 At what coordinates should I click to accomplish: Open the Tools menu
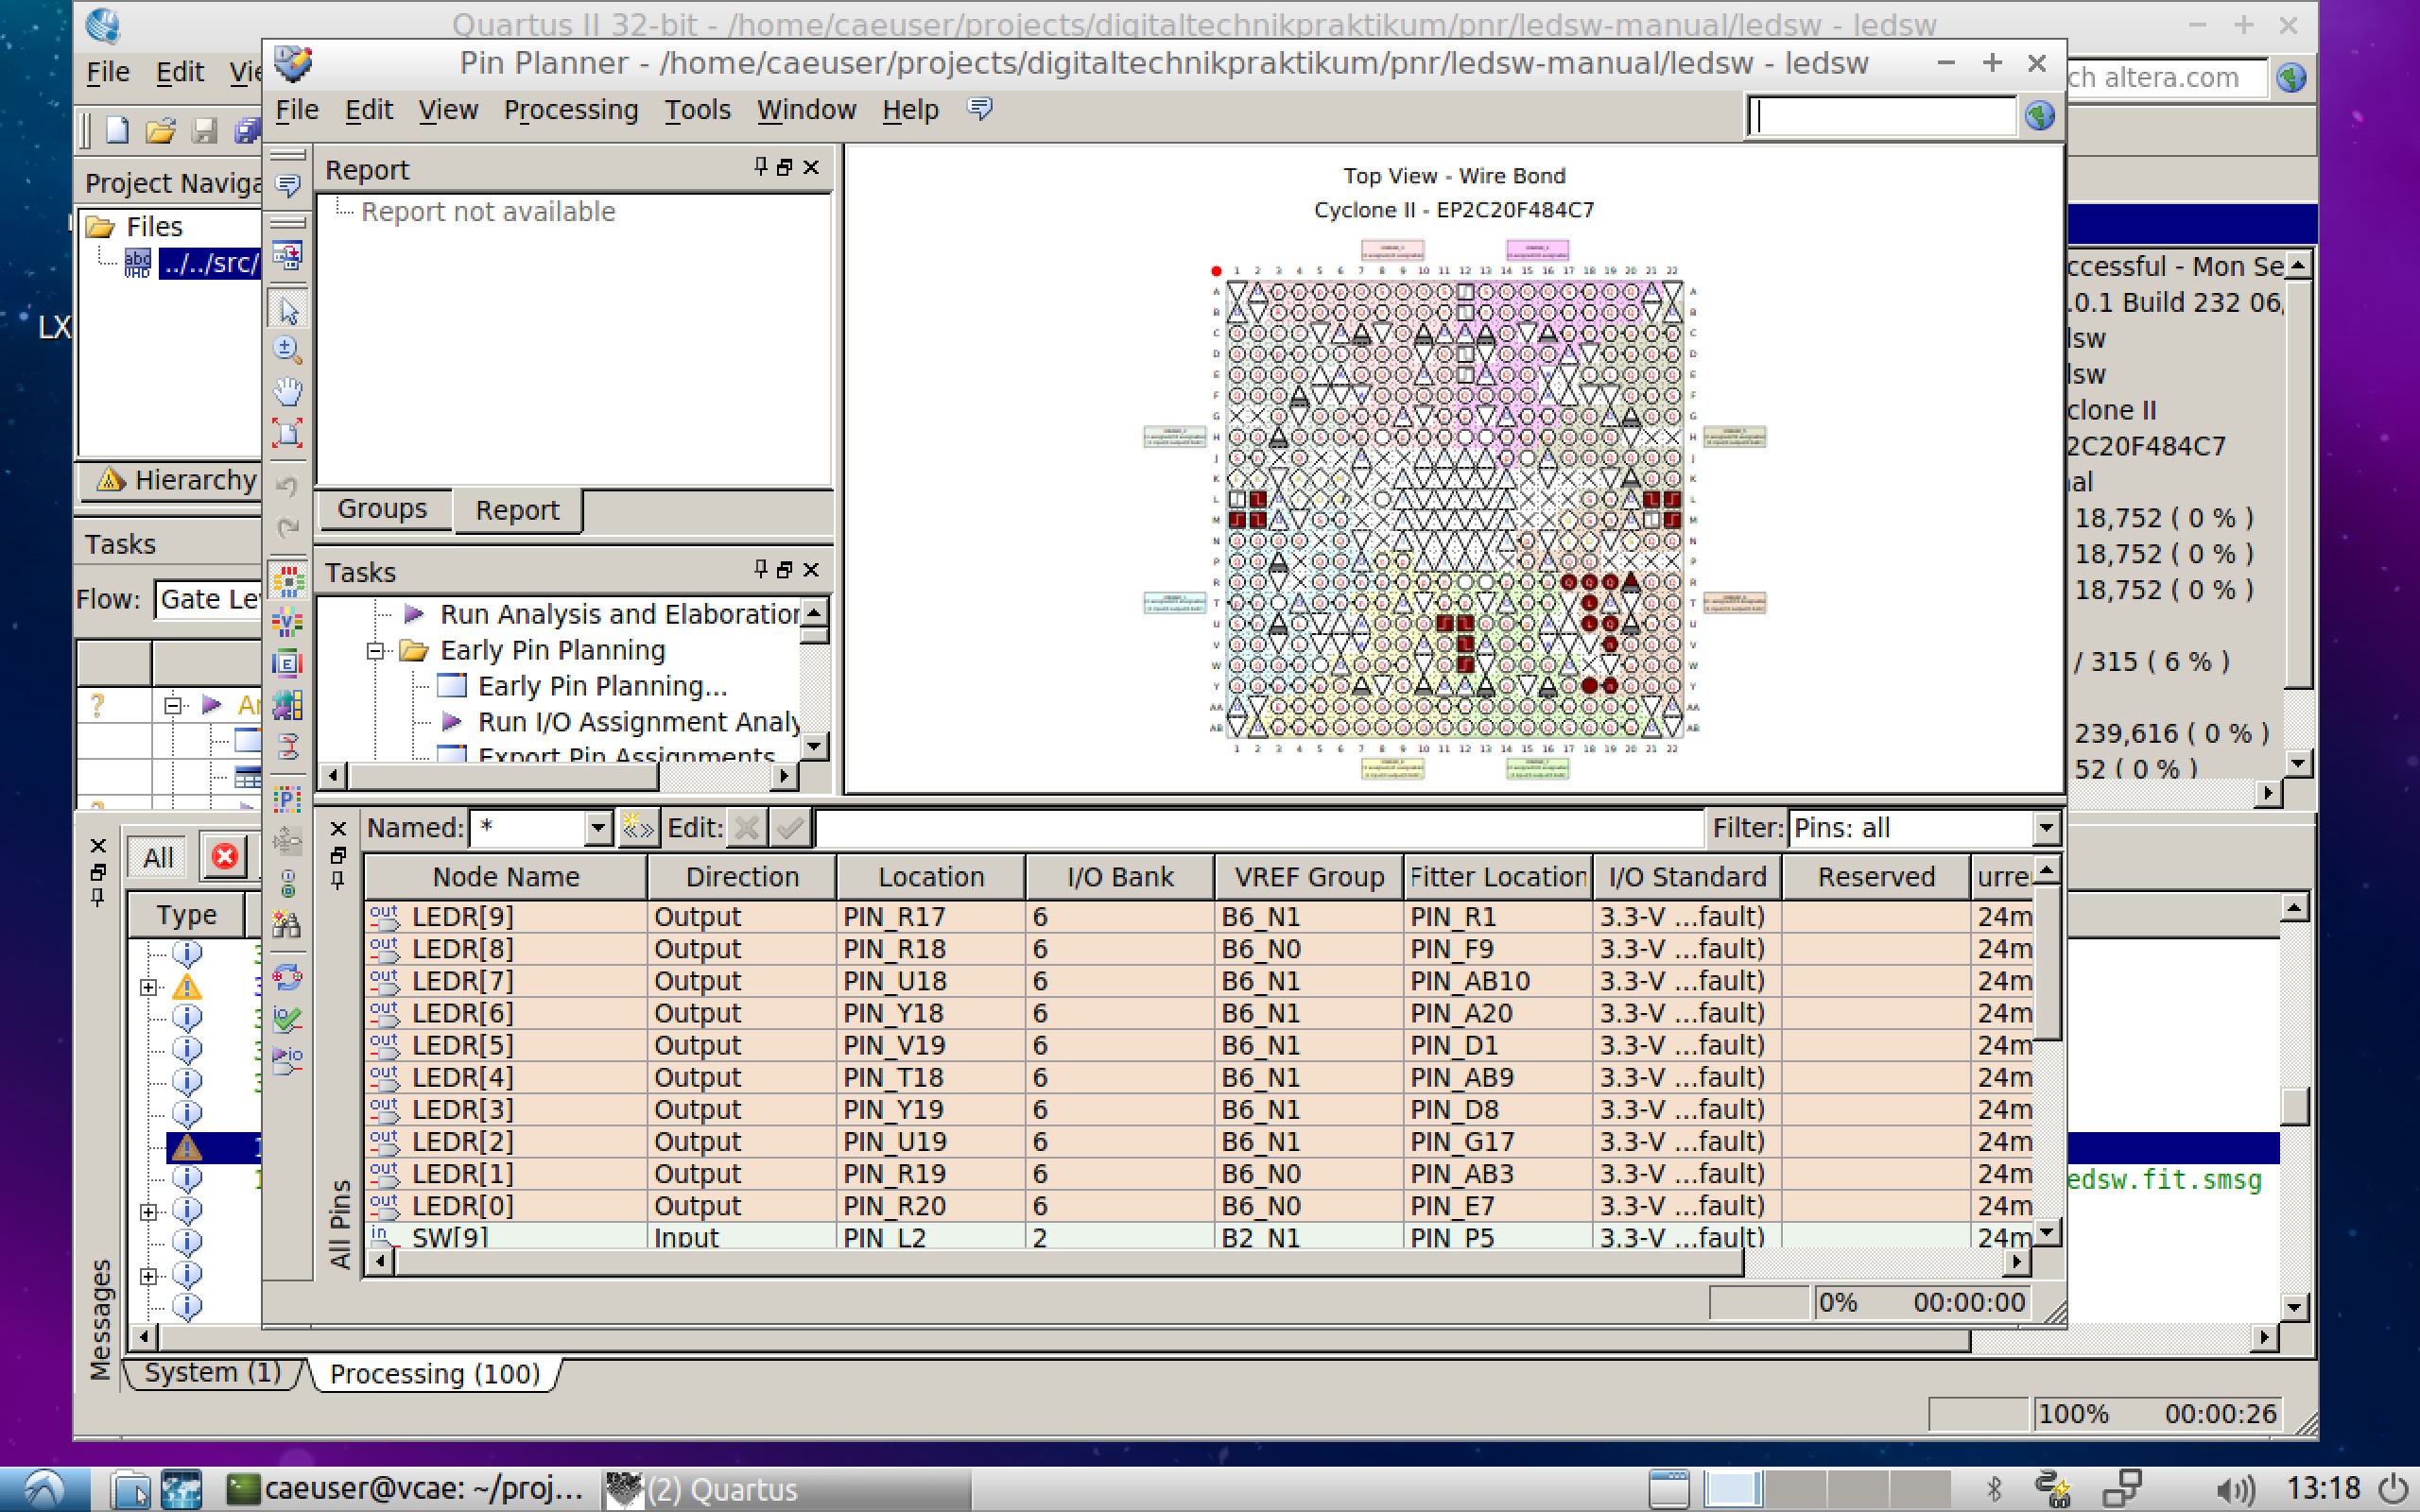tap(698, 109)
